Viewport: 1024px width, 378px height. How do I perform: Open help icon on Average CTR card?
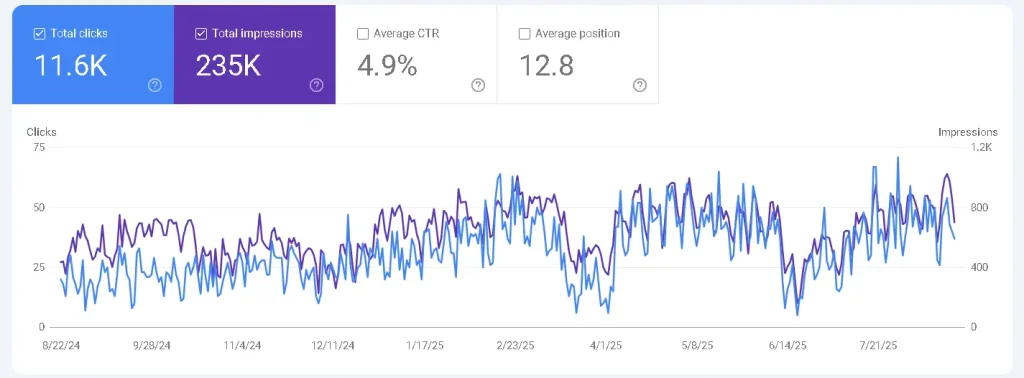[x=478, y=85]
